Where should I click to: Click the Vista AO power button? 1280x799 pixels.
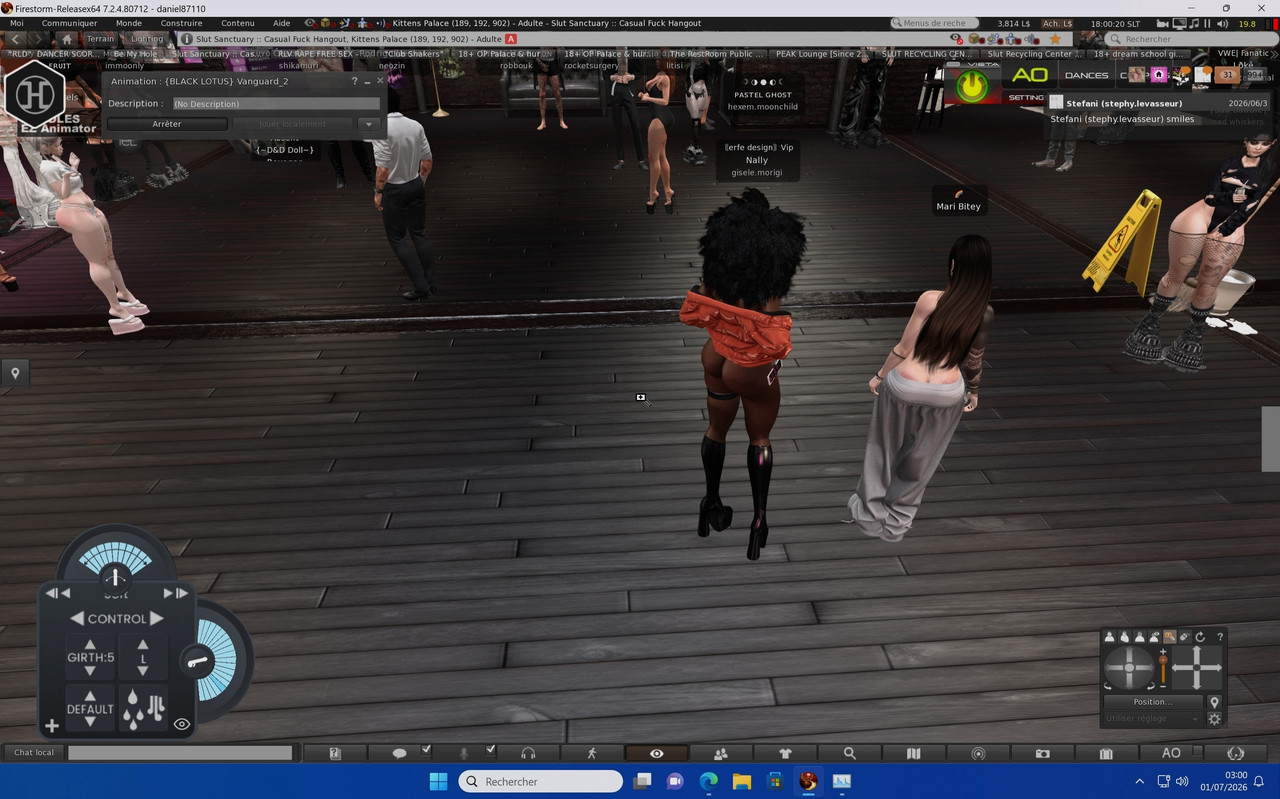point(971,86)
